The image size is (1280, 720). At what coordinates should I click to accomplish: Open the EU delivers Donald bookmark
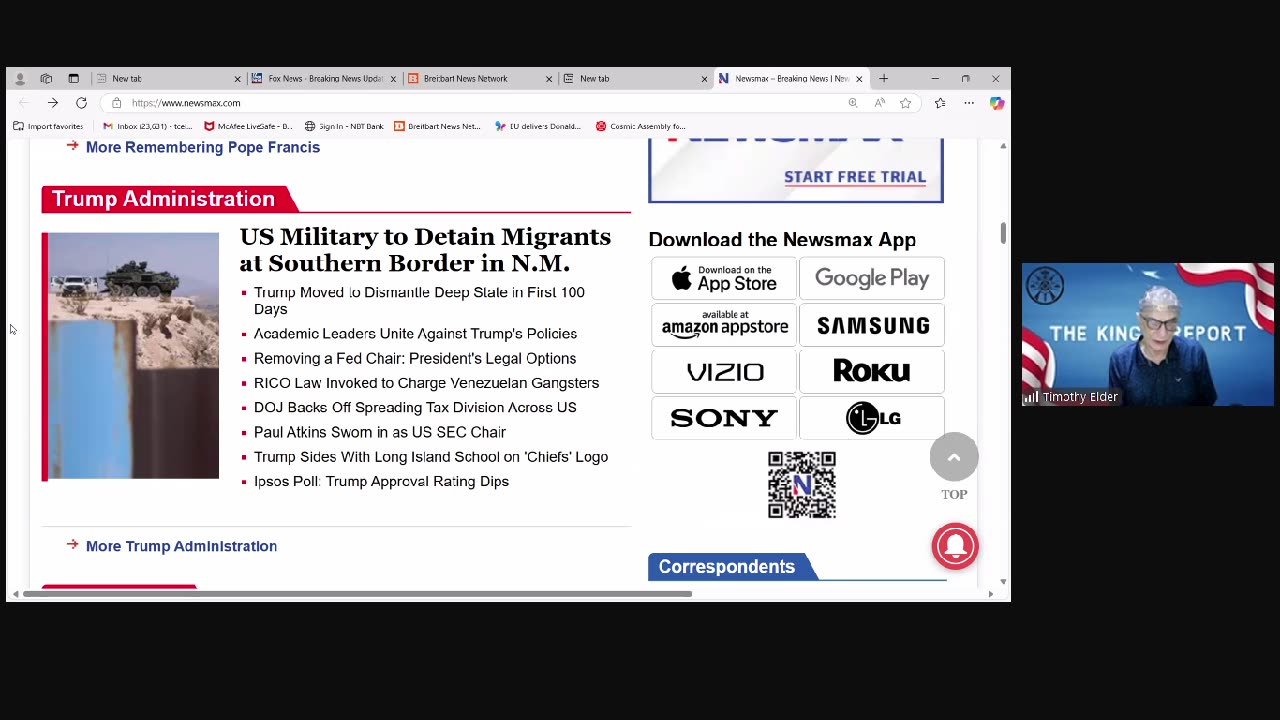tap(538, 126)
